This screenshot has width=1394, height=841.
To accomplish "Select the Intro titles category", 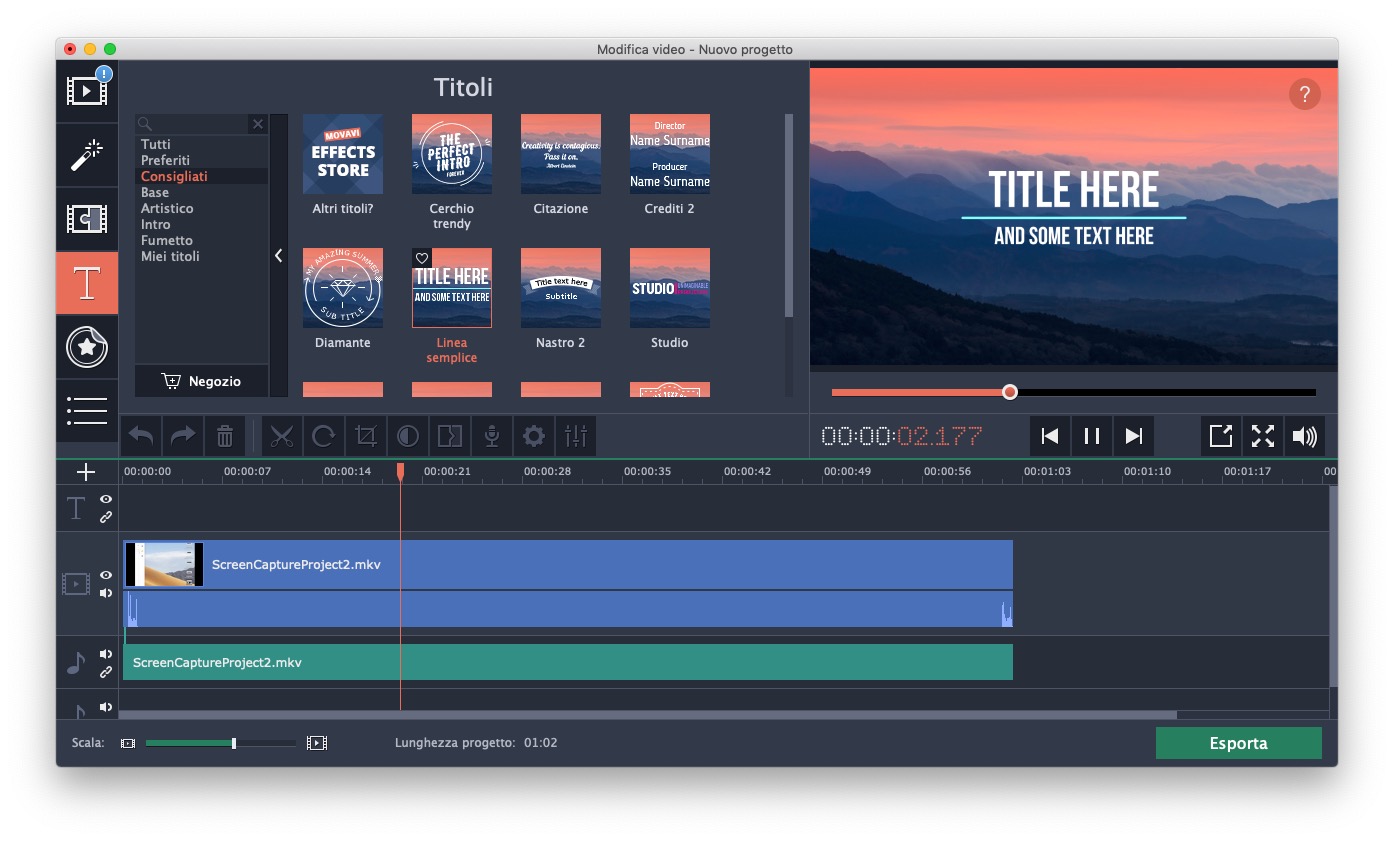I will [156, 224].
